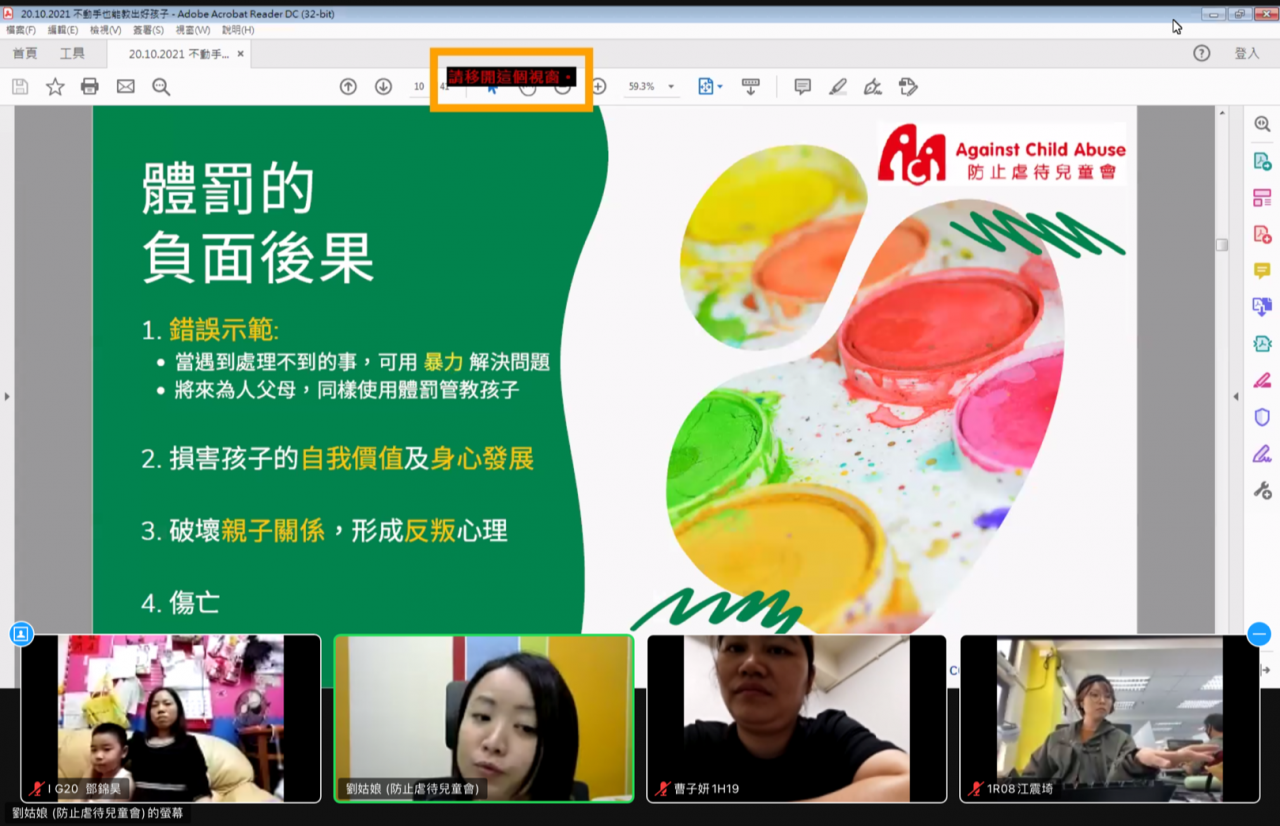
Task: Go to previous page up arrow
Action: click(x=348, y=87)
